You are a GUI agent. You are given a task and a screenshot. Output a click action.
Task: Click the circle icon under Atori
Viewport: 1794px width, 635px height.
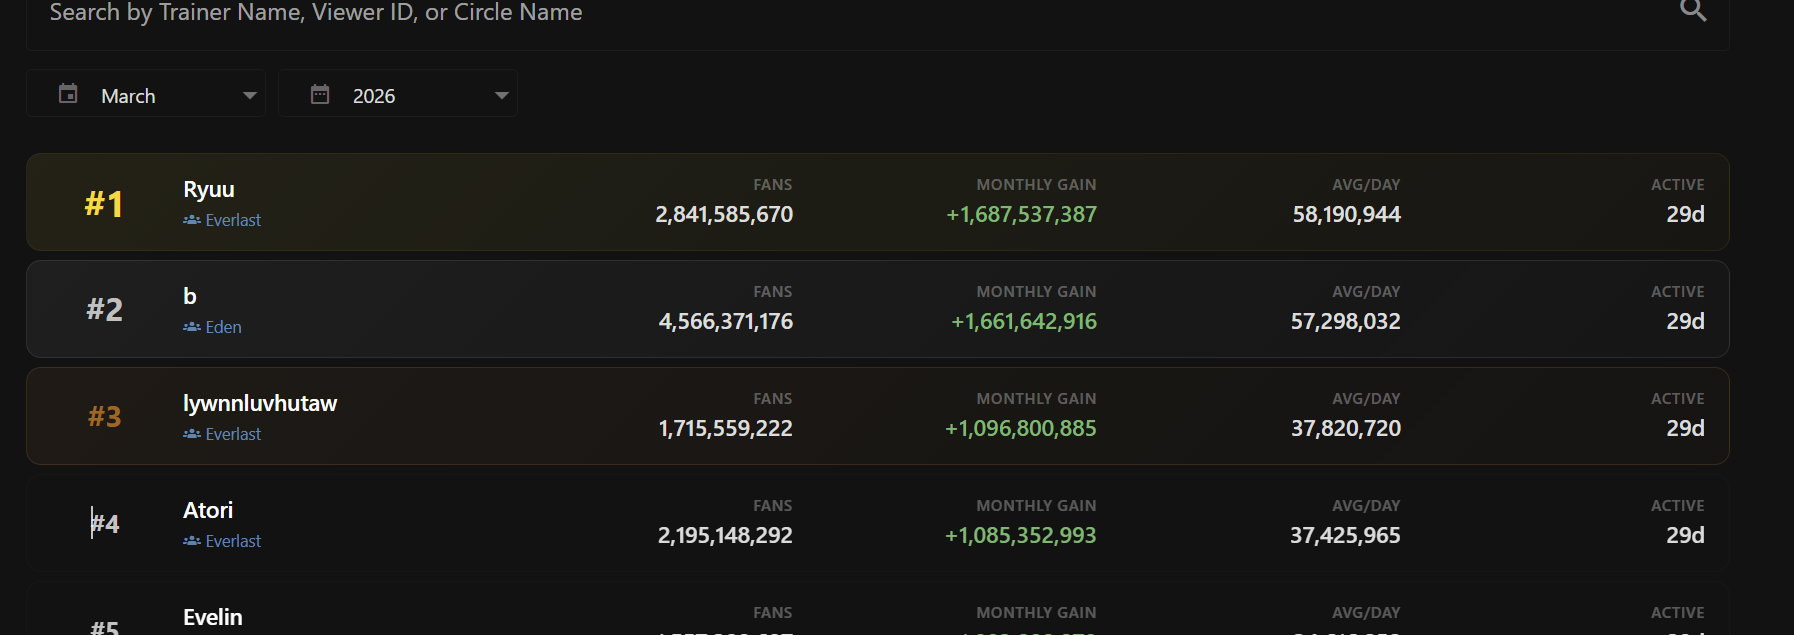192,541
